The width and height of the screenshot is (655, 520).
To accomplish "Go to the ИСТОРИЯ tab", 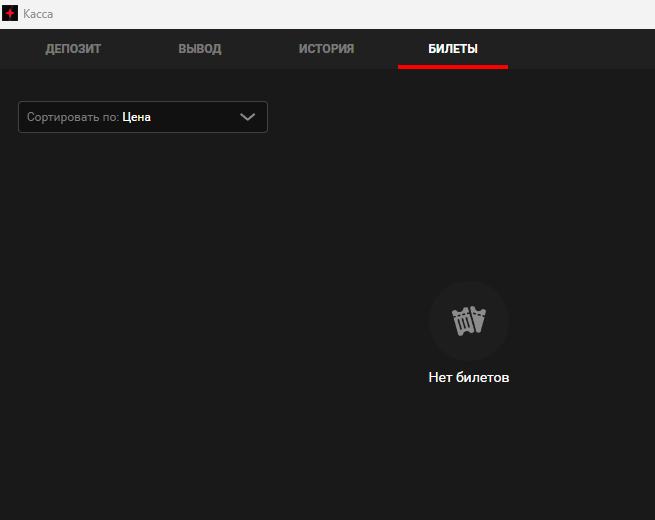I will tap(326, 49).
